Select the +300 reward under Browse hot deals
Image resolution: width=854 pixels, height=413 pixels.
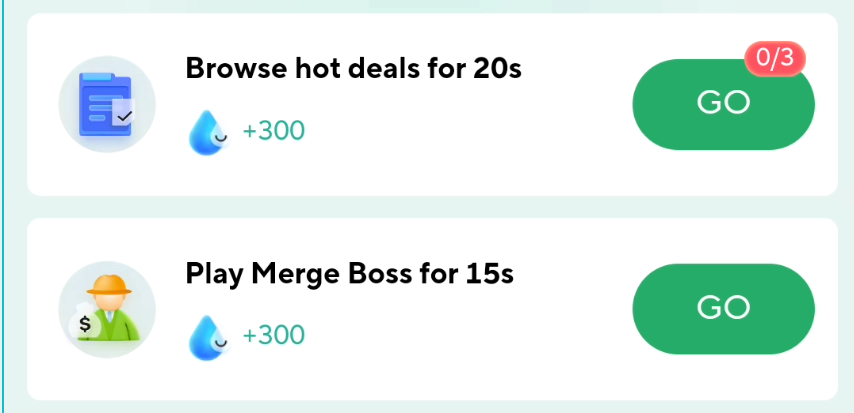pyautogui.click(x=273, y=131)
